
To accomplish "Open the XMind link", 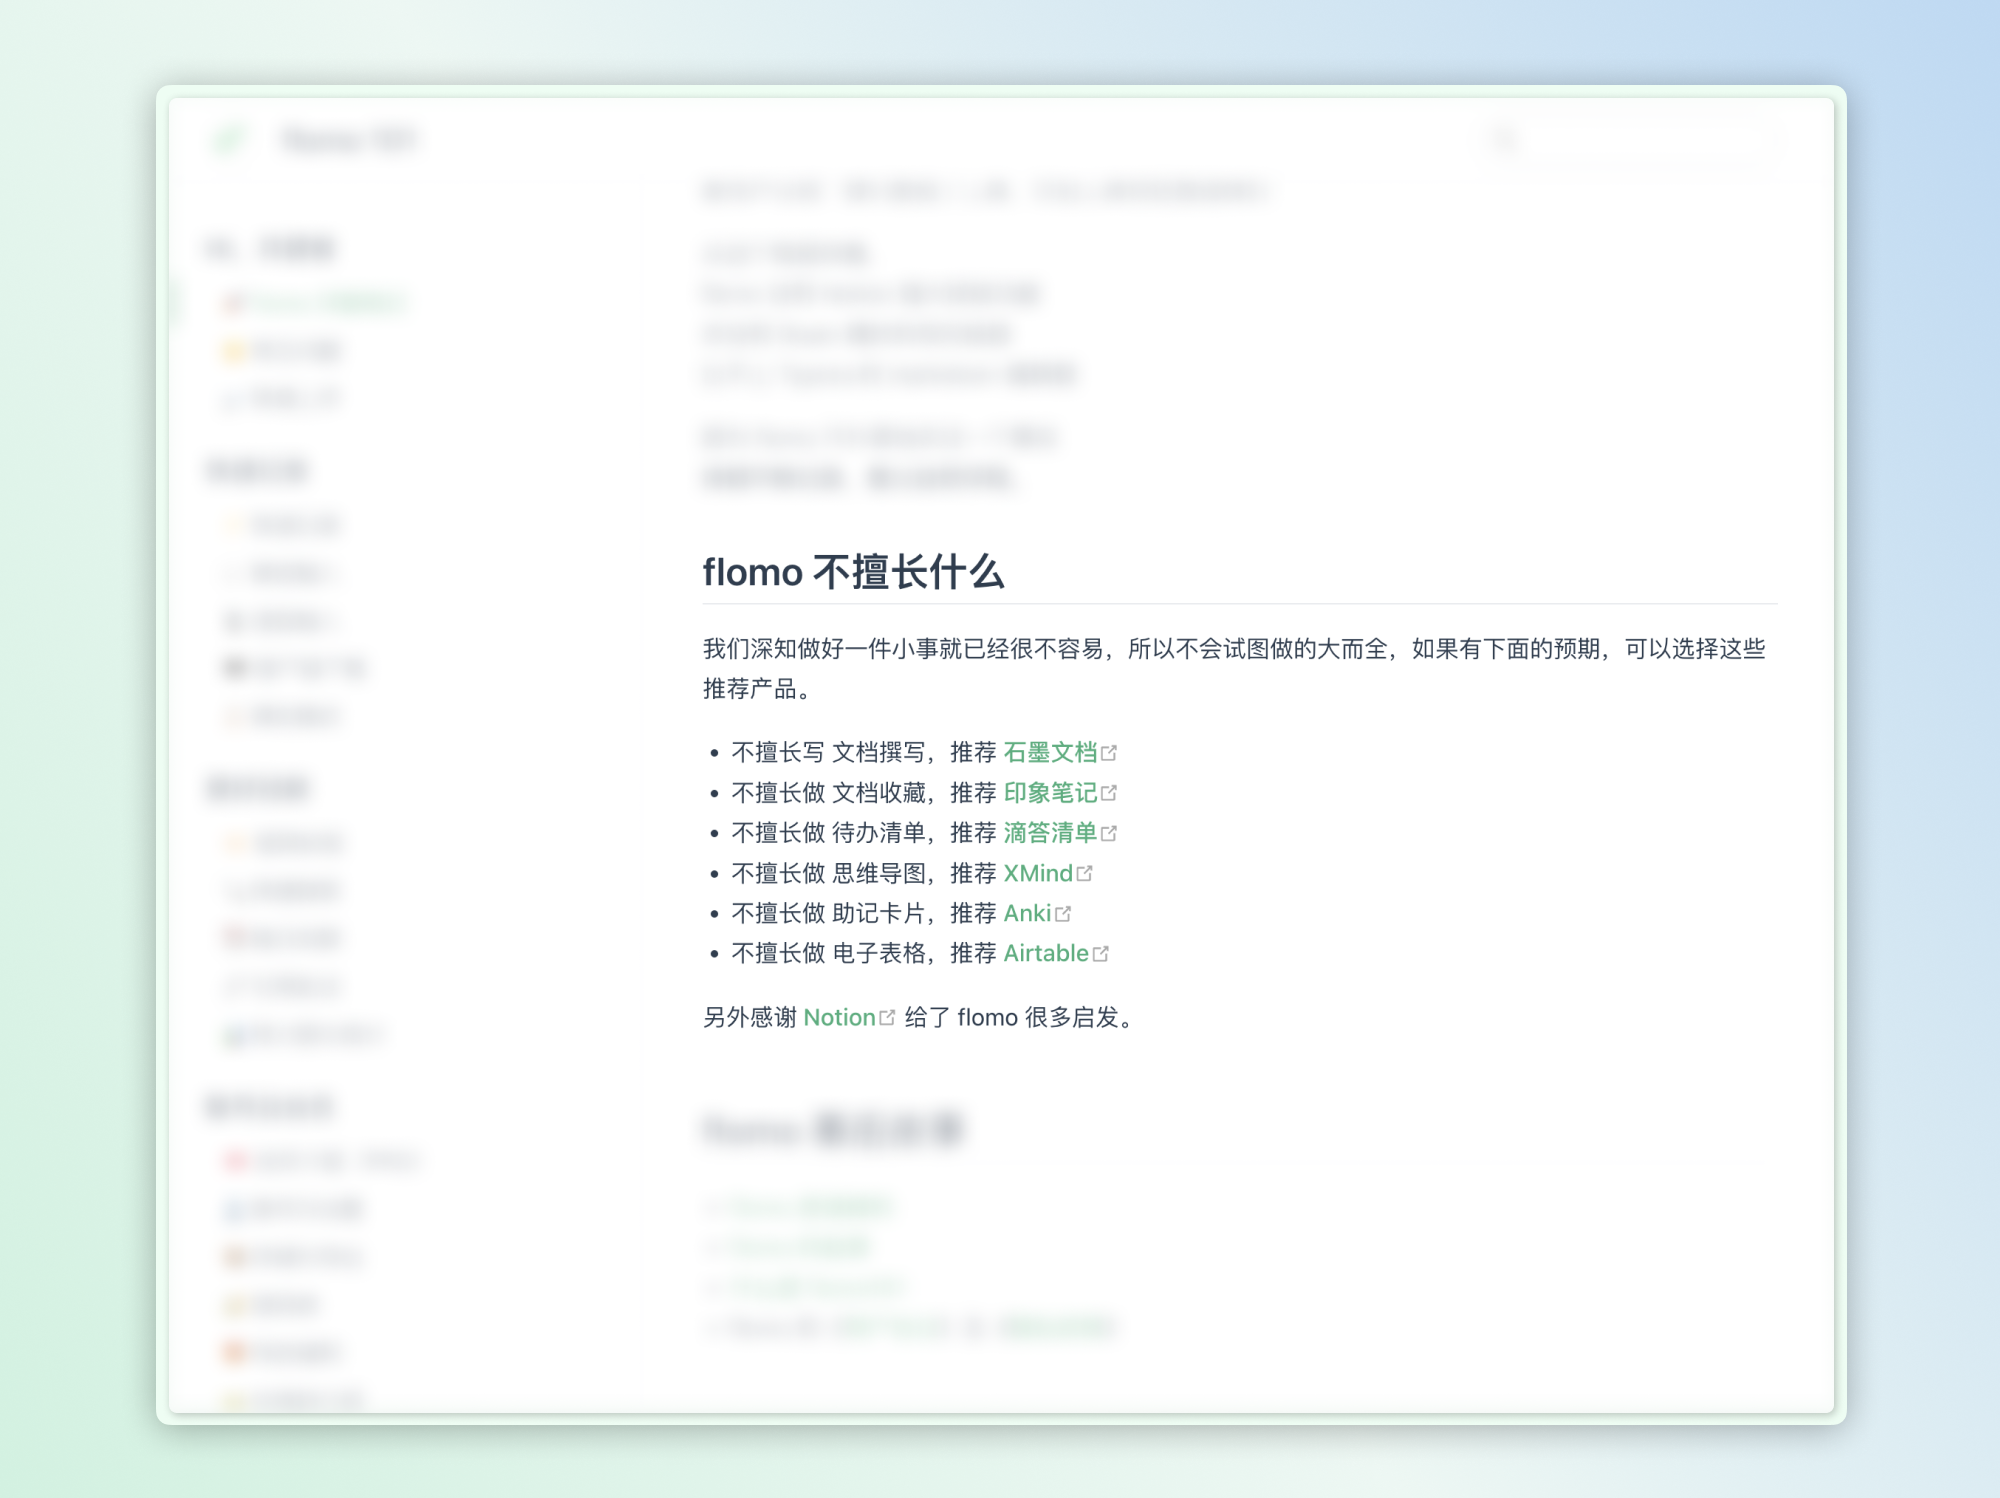I will coord(1037,873).
